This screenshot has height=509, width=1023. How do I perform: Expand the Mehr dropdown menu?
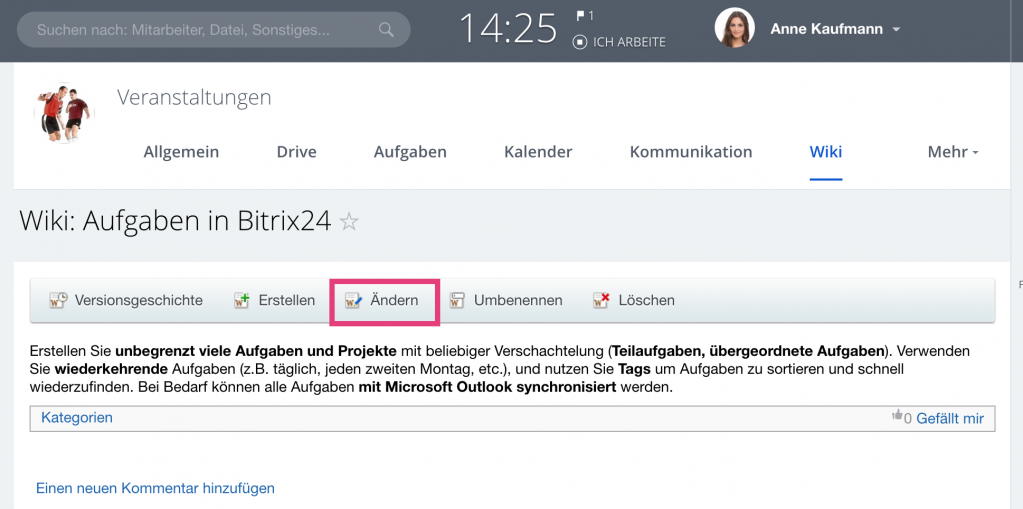[x=953, y=152]
